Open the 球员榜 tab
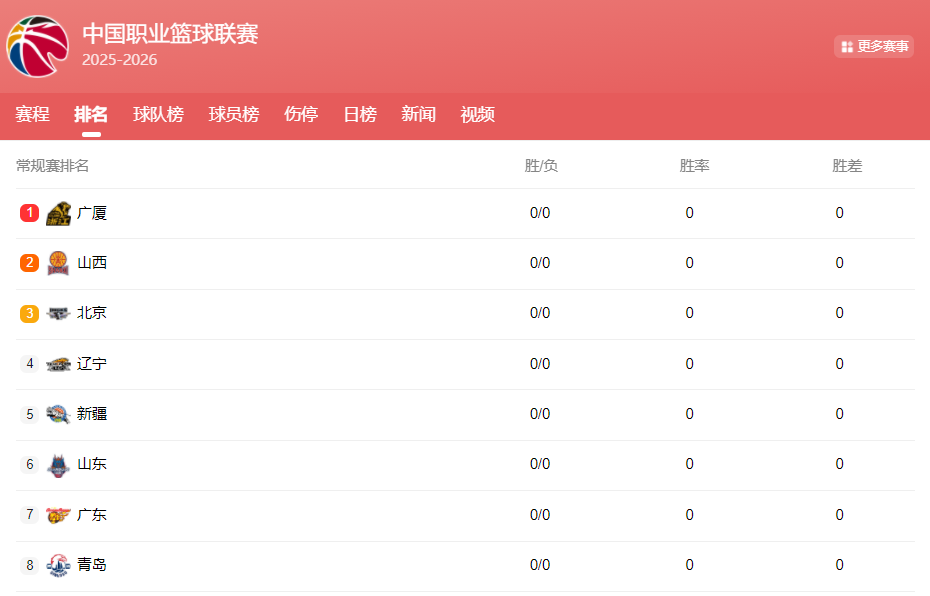The width and height of the screenshot is (930, 596). coord(233,114)
